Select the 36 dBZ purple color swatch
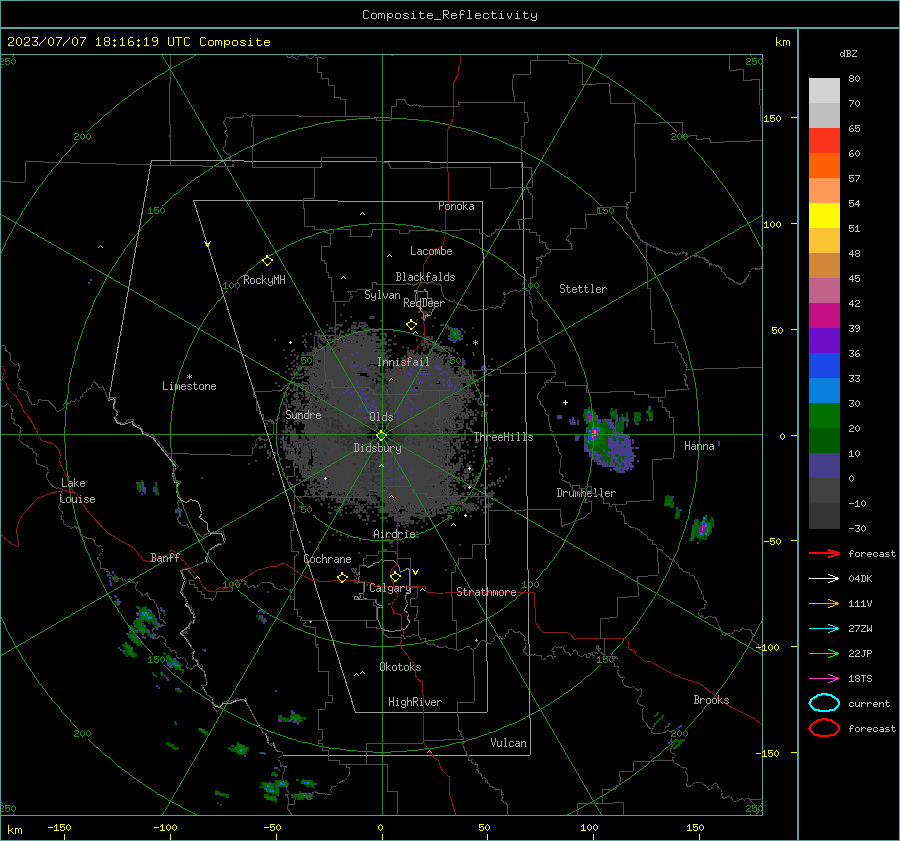 click(824, 340)
